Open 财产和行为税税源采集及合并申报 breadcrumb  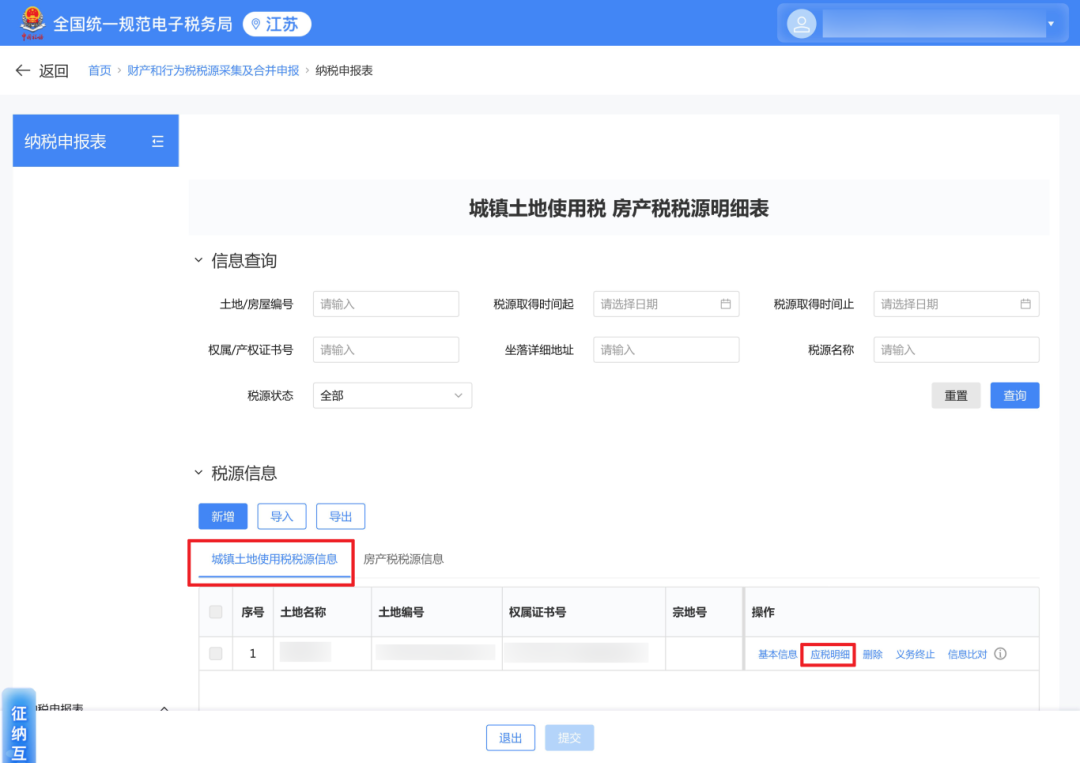pyautogui.click(x=213, y=70)
